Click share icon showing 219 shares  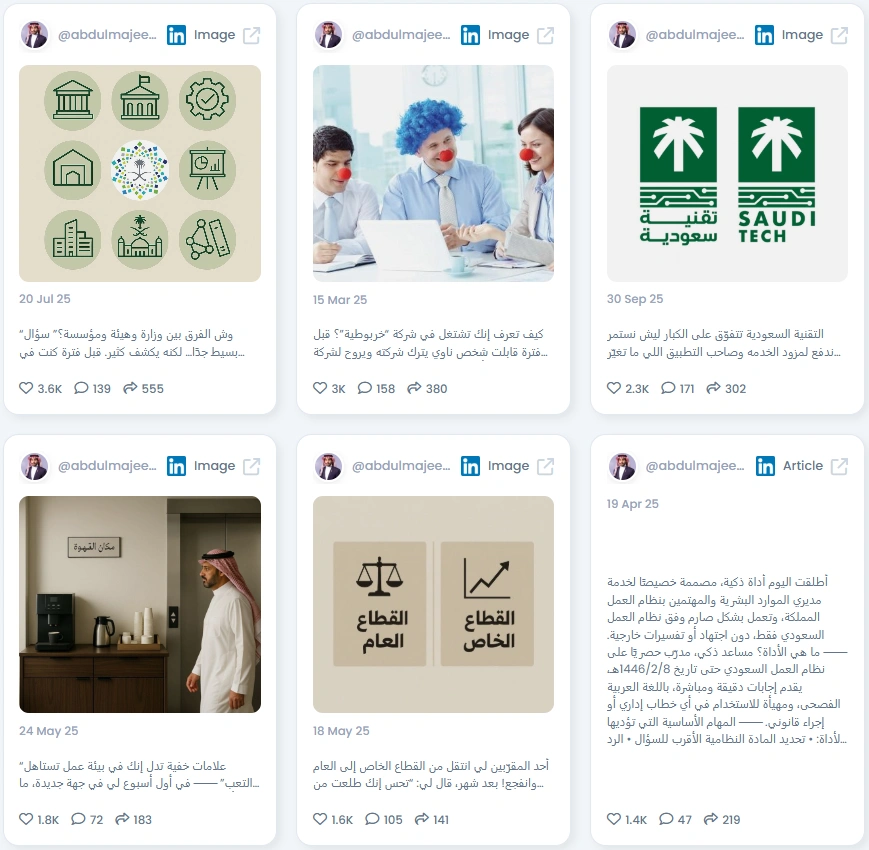[710, 819]
